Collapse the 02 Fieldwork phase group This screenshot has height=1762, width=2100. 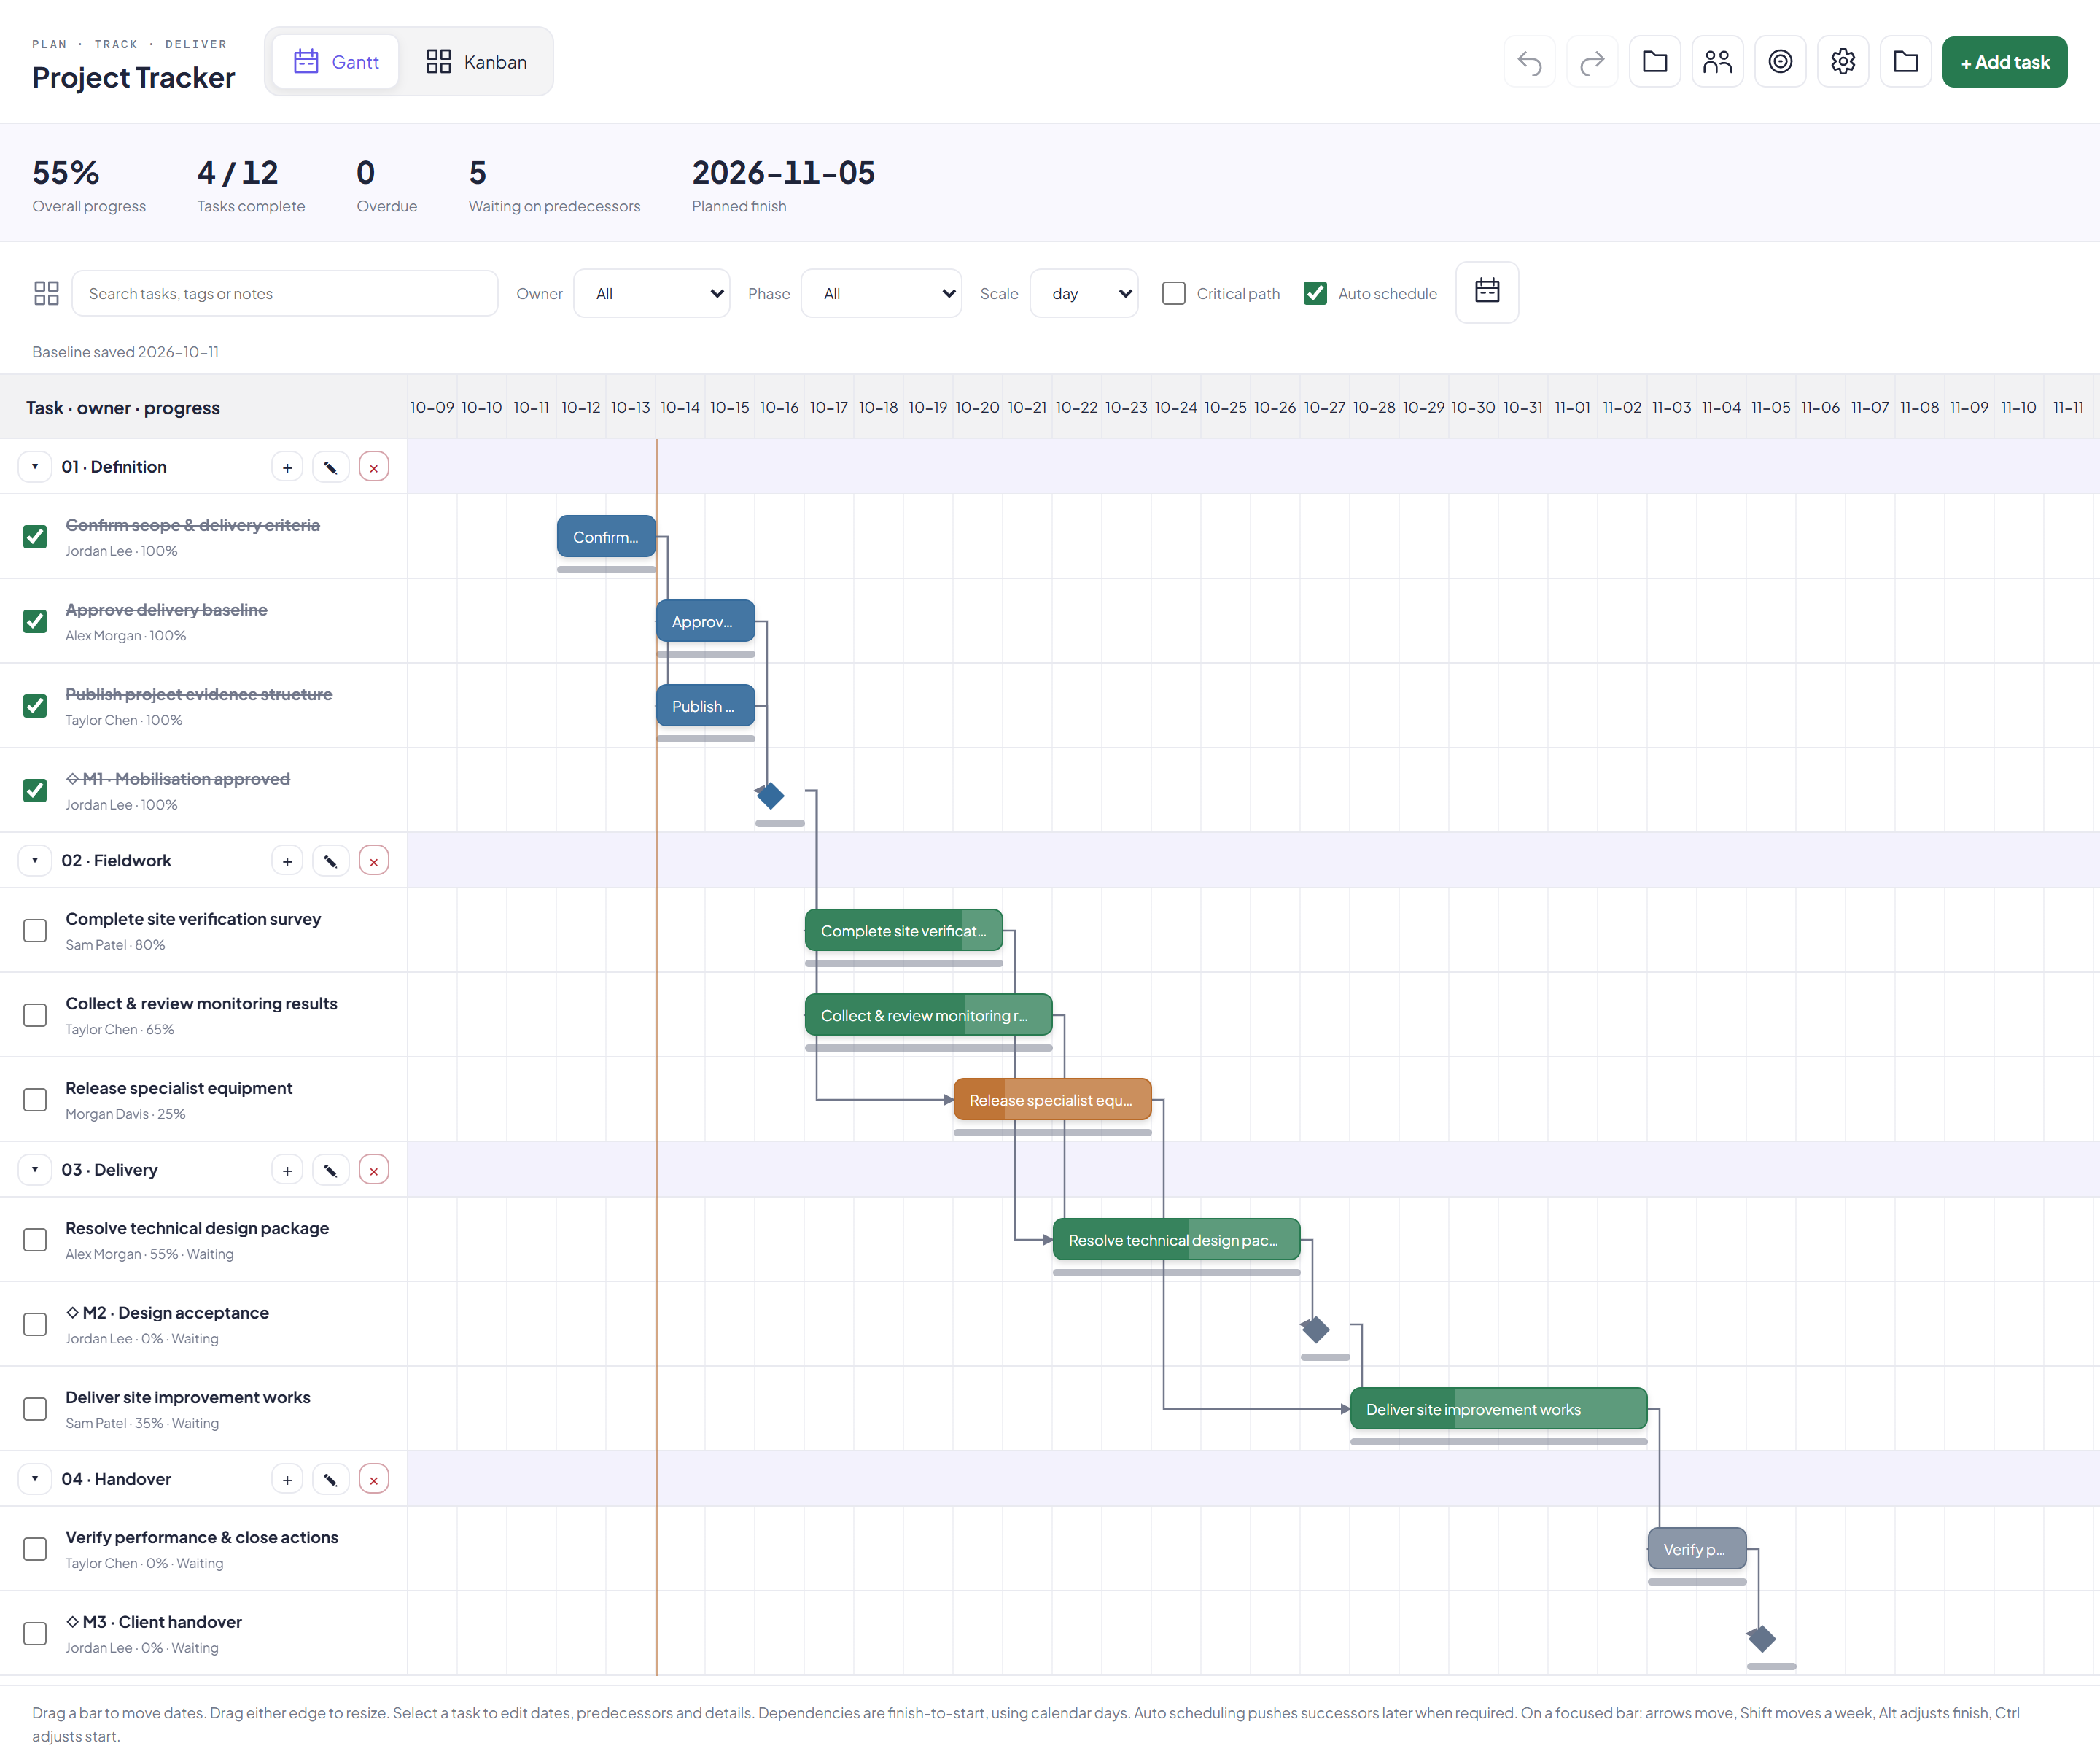[x=35, y=861]
